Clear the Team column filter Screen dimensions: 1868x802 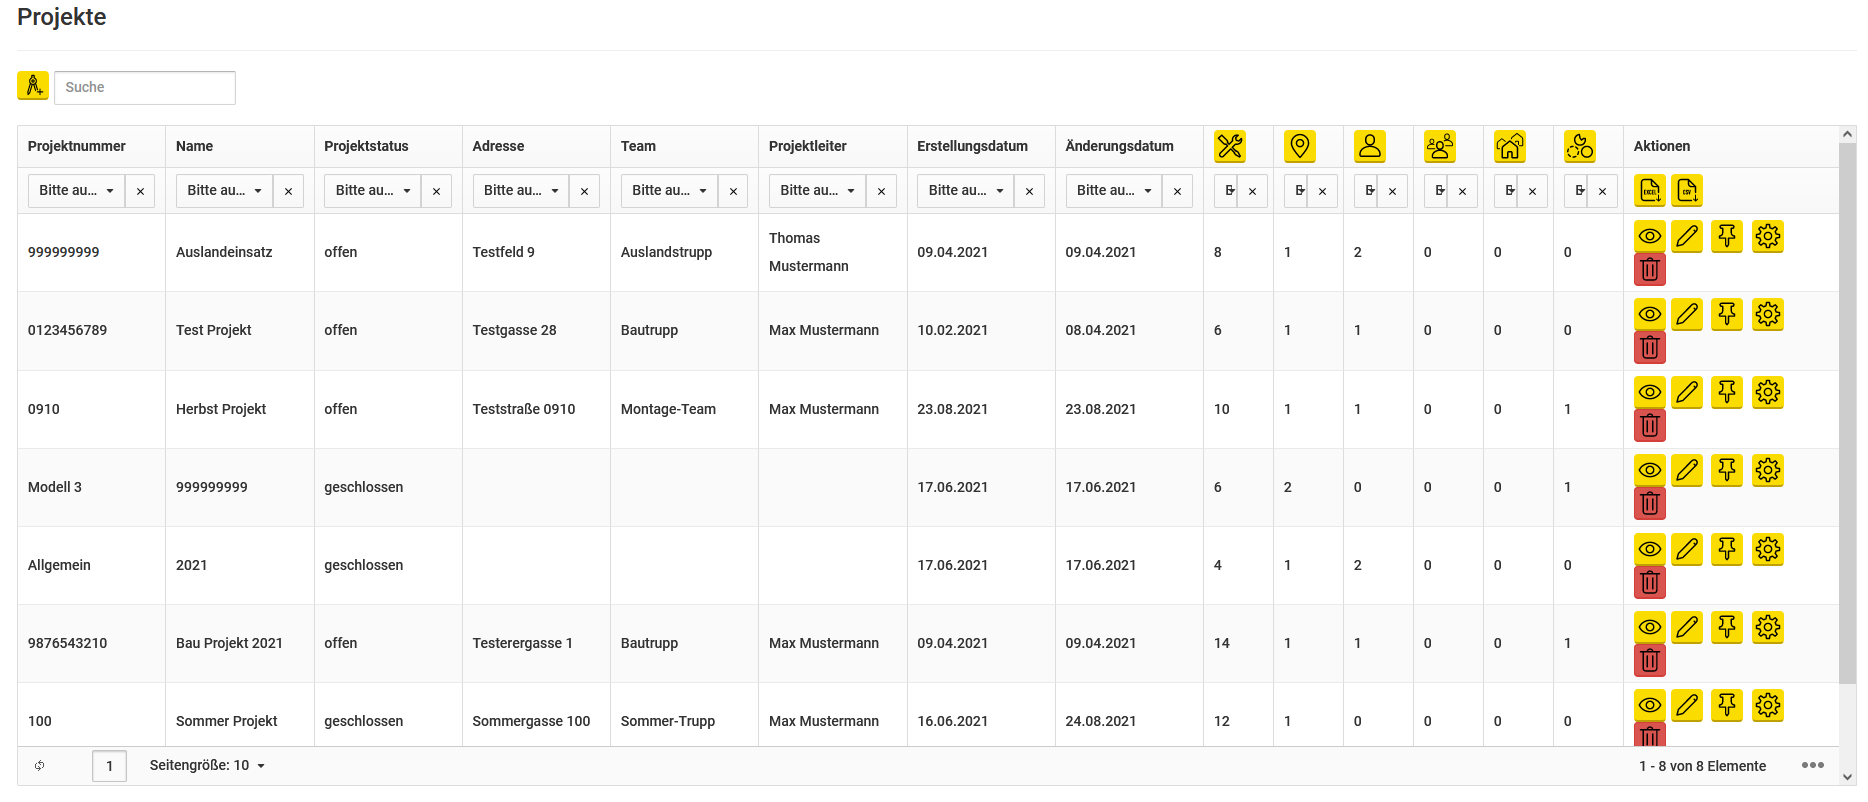(733, 191)
